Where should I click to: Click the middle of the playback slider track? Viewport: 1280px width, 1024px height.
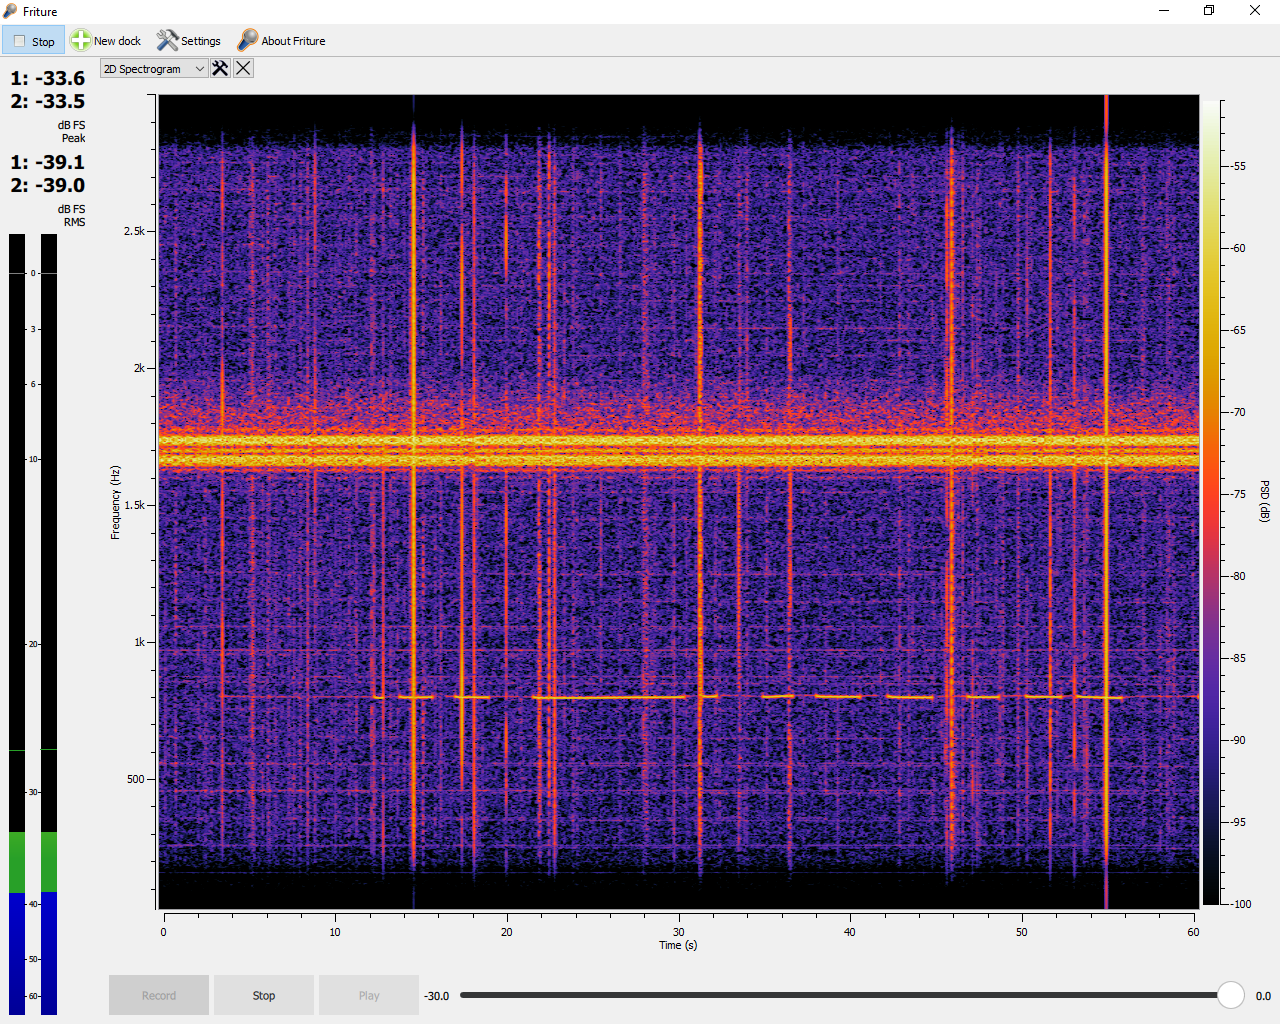(840, 995)
